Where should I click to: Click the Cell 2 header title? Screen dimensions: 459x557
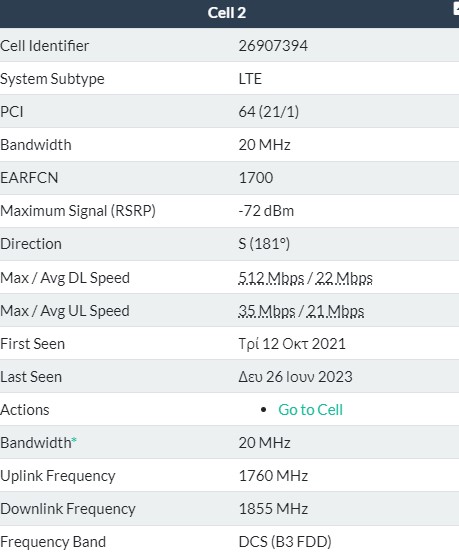227,13
